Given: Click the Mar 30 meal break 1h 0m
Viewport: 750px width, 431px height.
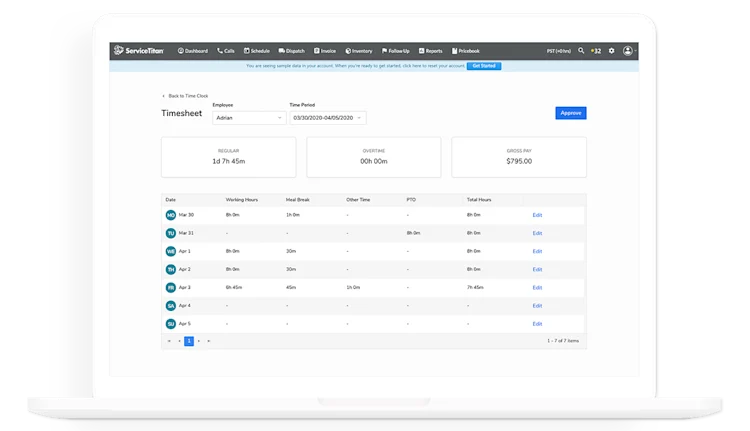Looking at the screenshot, I should [x=293, y=215].
